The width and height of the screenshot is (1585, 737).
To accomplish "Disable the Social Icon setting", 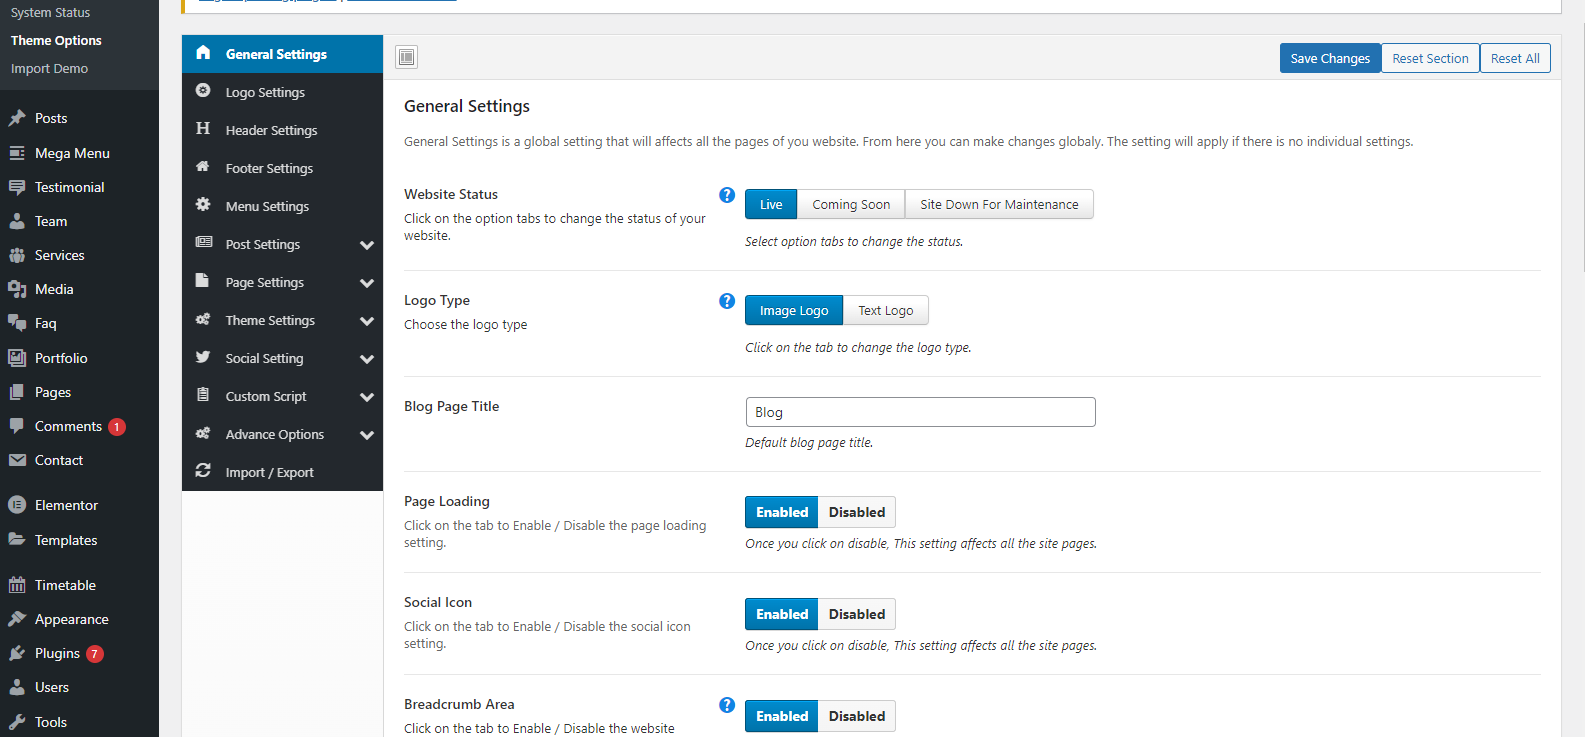I will pos(856,614).
